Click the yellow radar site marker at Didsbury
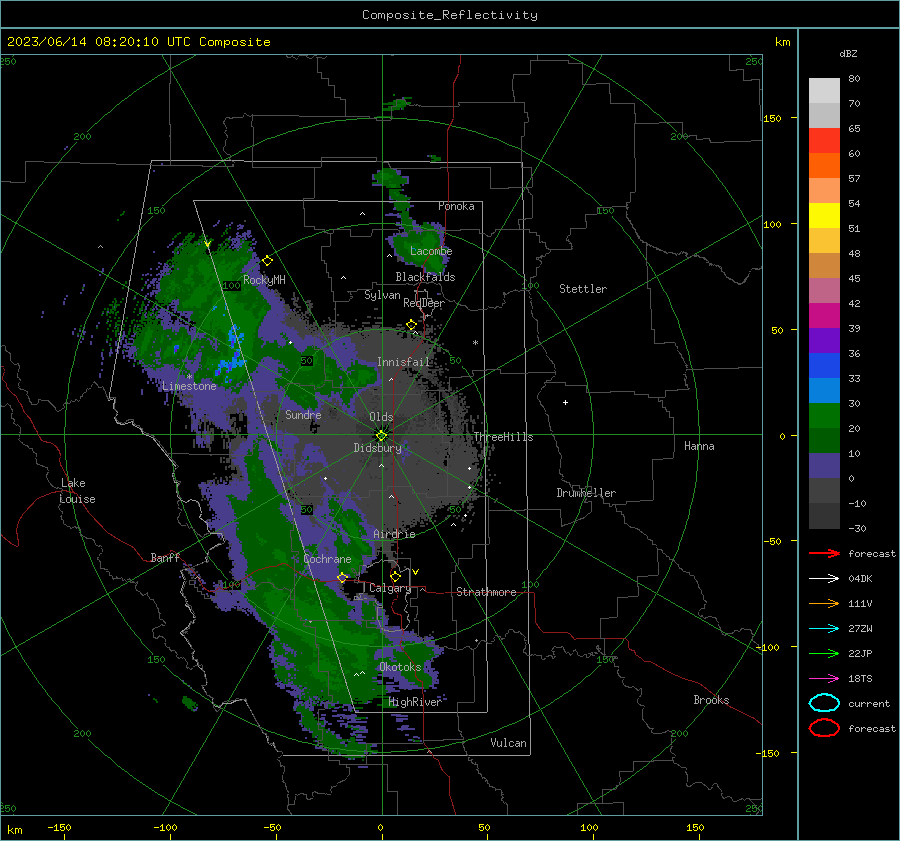This screenshot has width=900, height=841. click(x=382, y=435)
